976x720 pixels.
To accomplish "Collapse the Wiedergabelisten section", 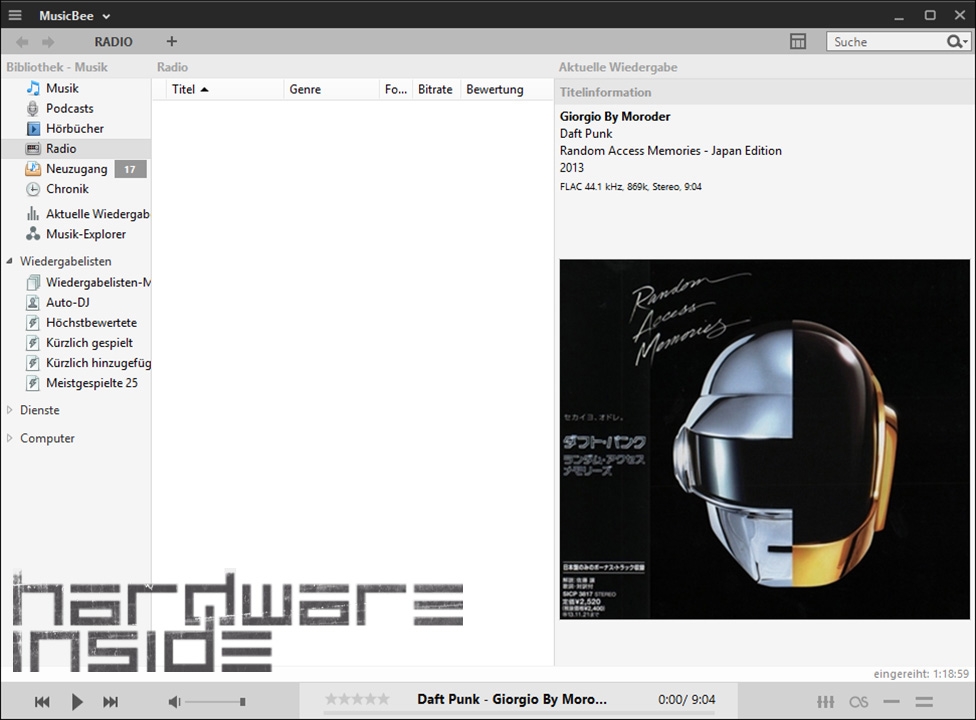I will tap(10, 262).
